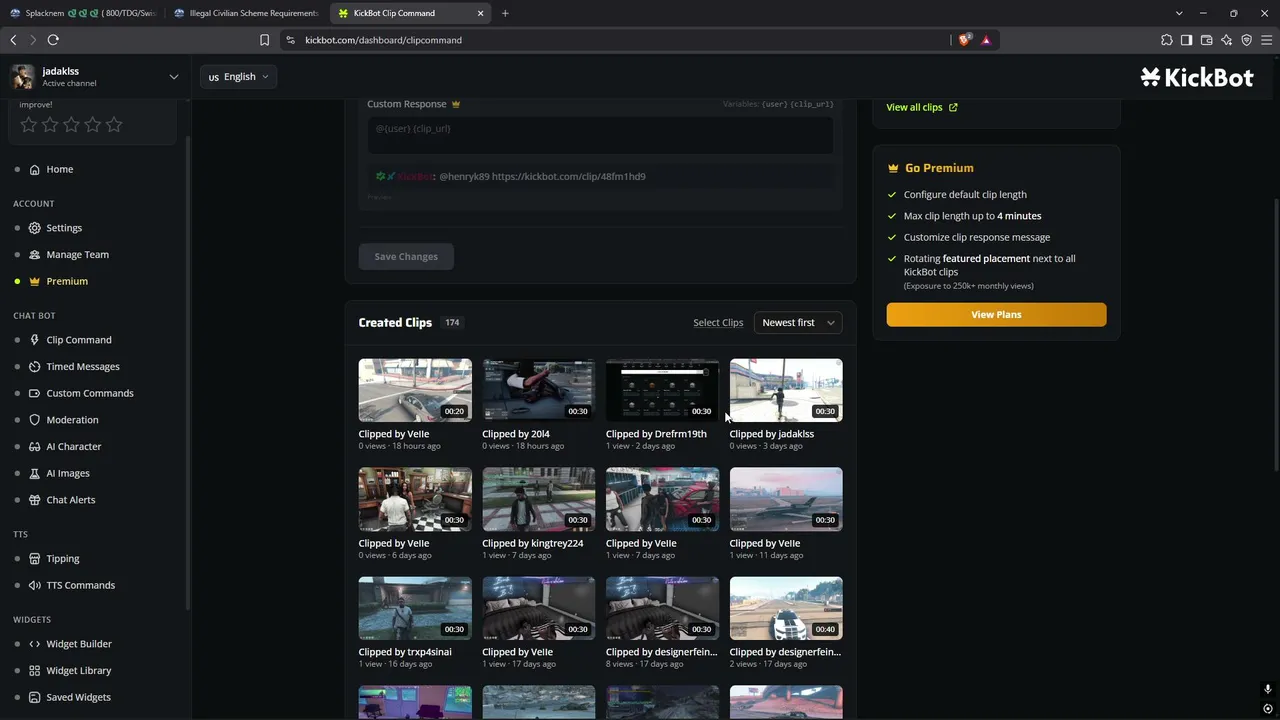Open Leo AI sparkle icon
Screen dimensions: 1280x720
click(1226, 40)
